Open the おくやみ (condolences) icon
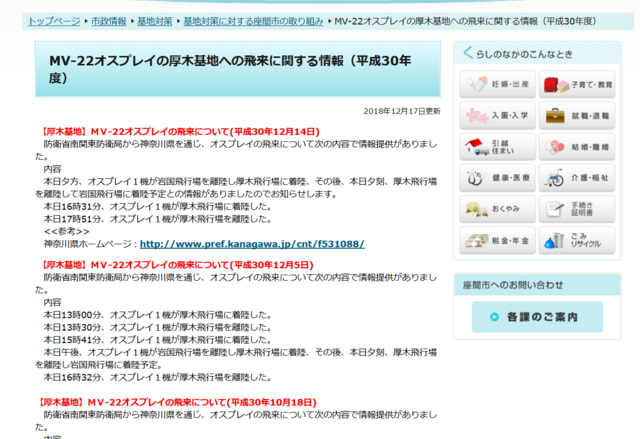 pyautogui.click(x=497, y=210)
